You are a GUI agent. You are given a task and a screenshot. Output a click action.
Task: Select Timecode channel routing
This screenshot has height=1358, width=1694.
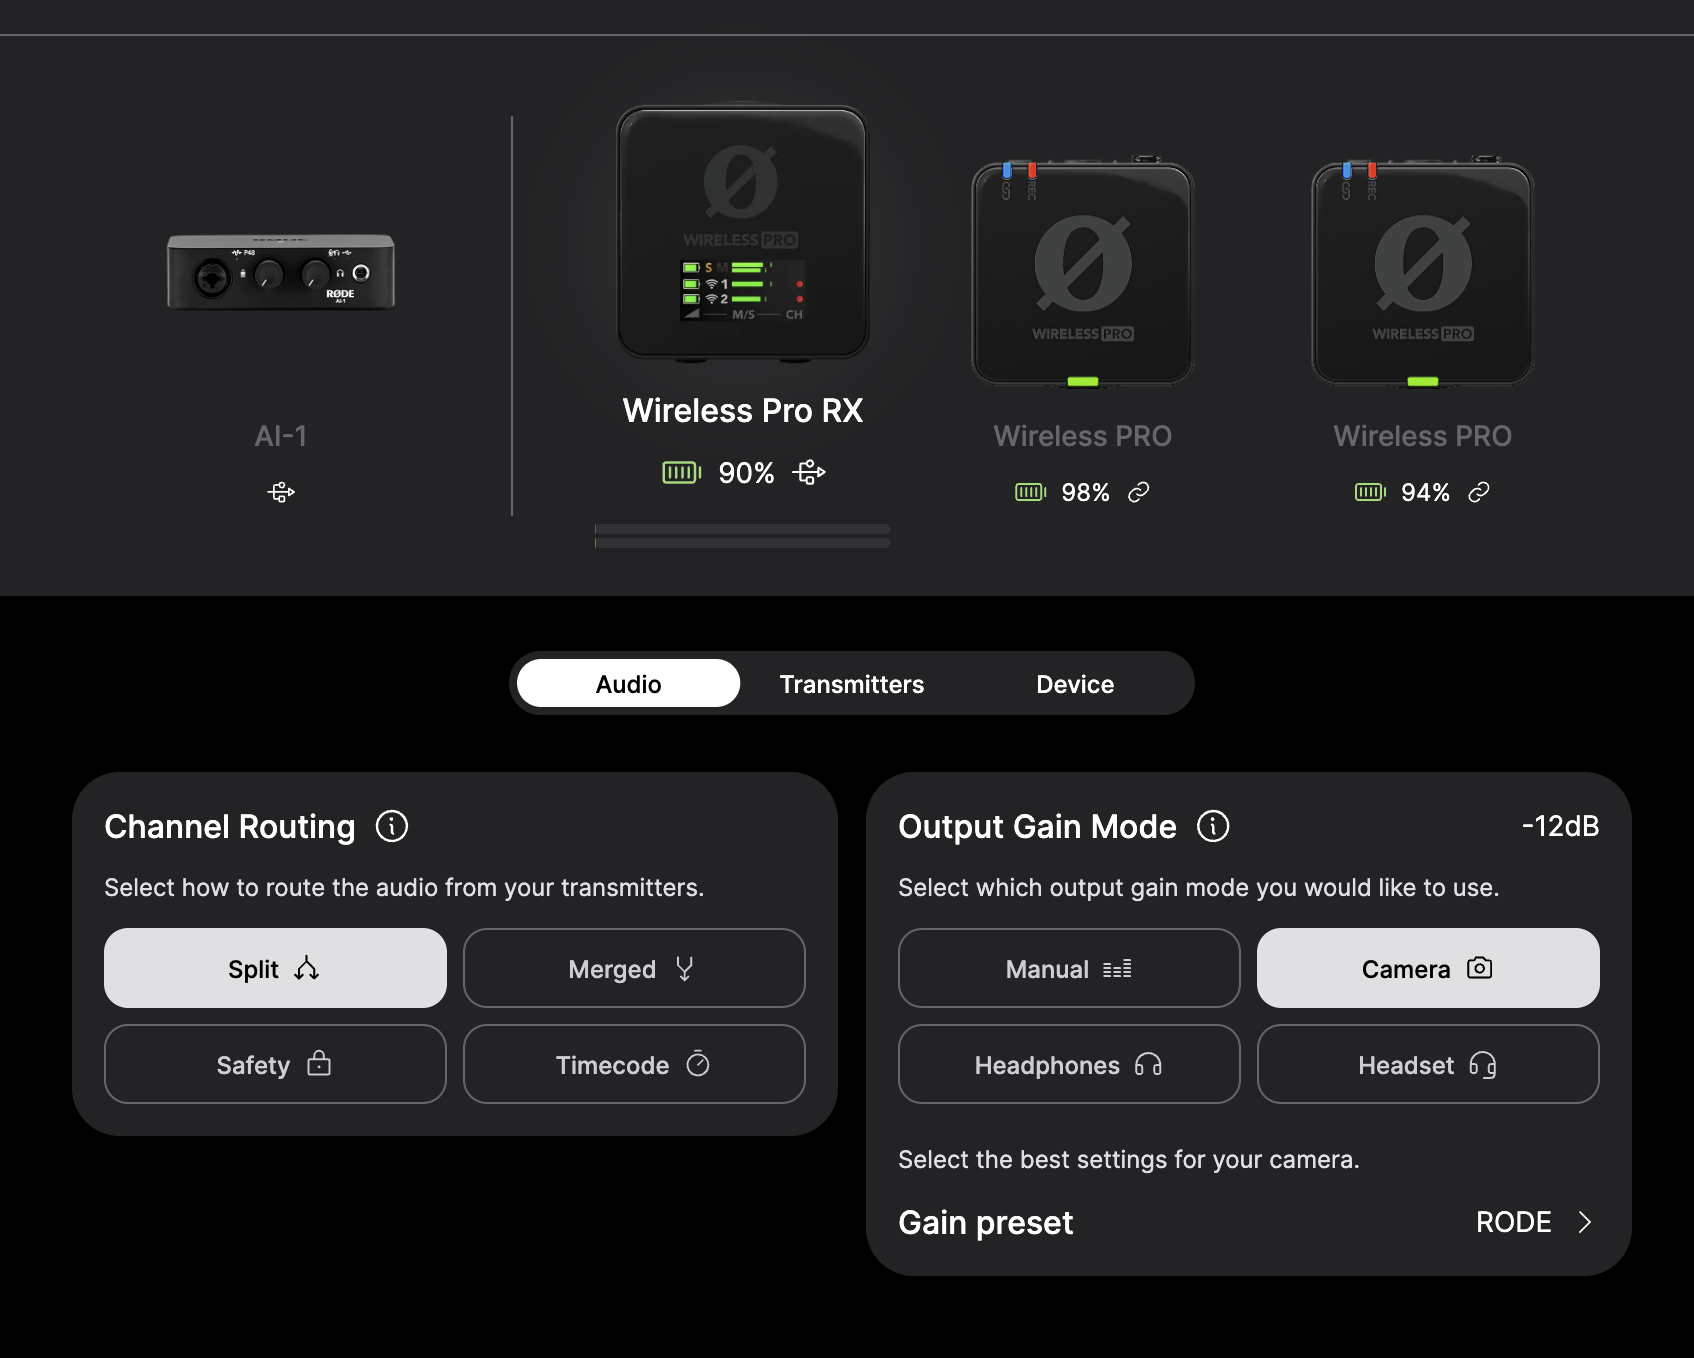coord(634,1064)
